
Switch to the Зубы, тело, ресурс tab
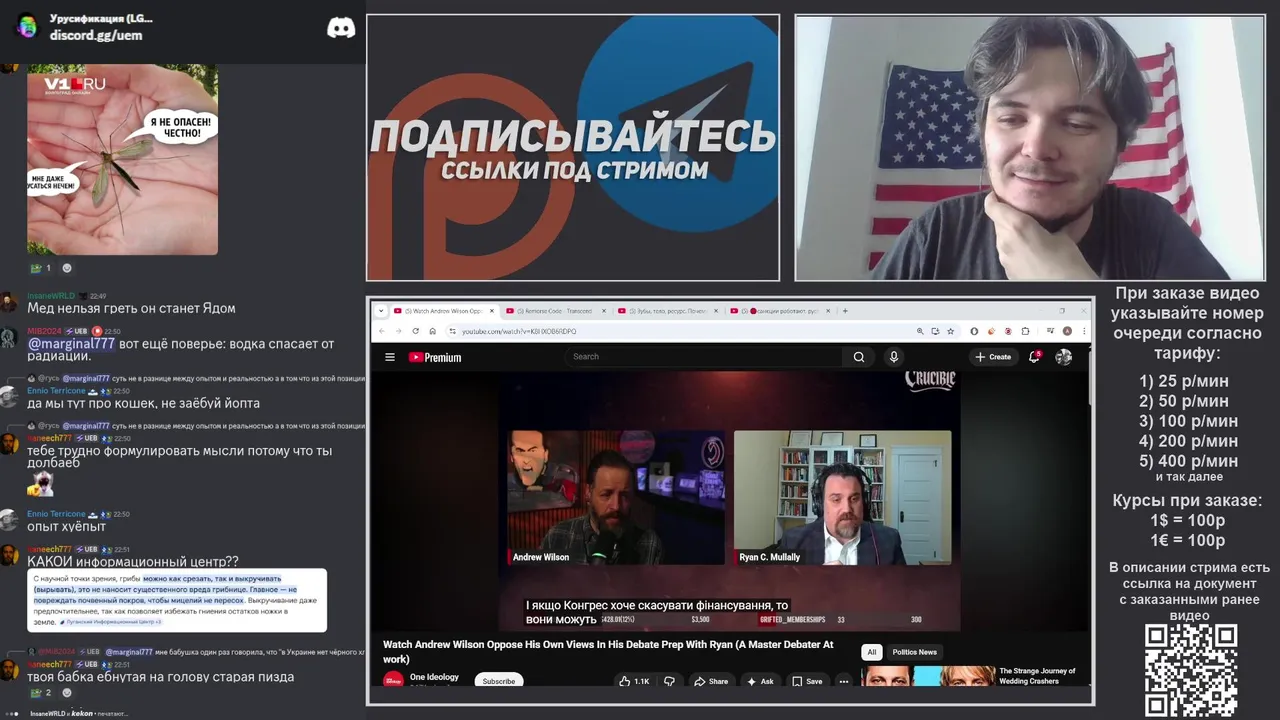[x=666, y=311]
